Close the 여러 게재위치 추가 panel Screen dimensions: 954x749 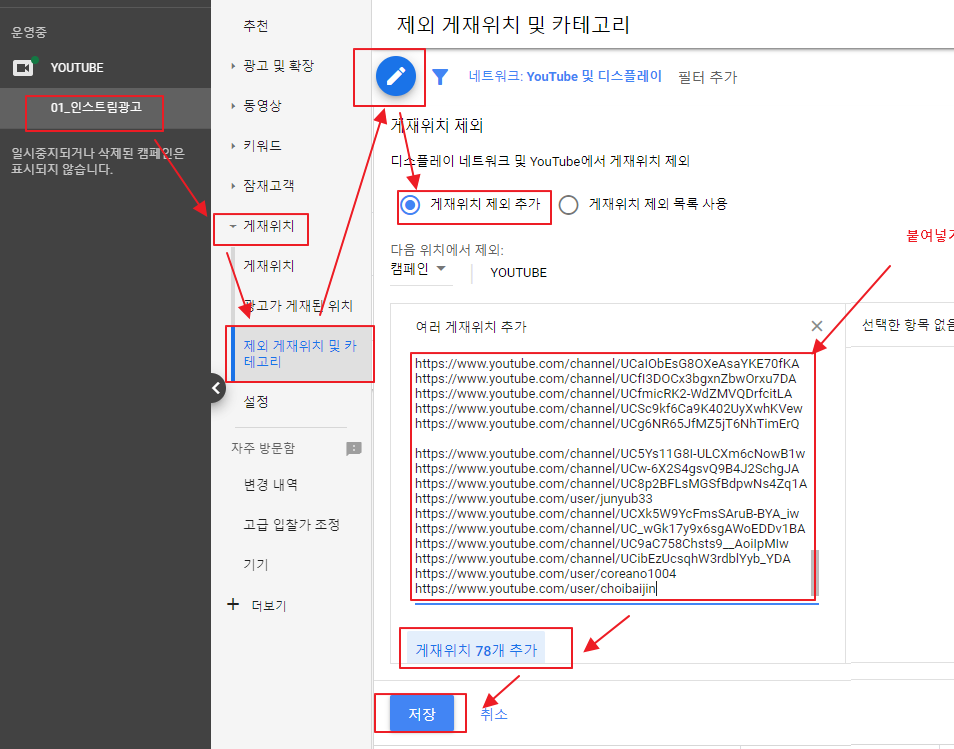coord(816,326)
